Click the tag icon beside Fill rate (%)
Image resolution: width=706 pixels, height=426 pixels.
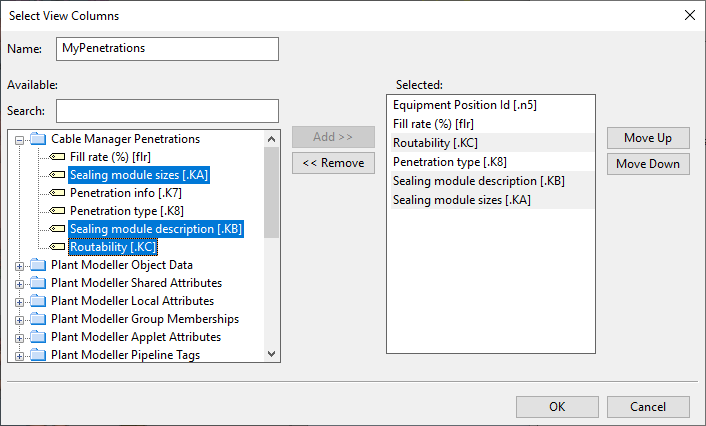[57, 157]
